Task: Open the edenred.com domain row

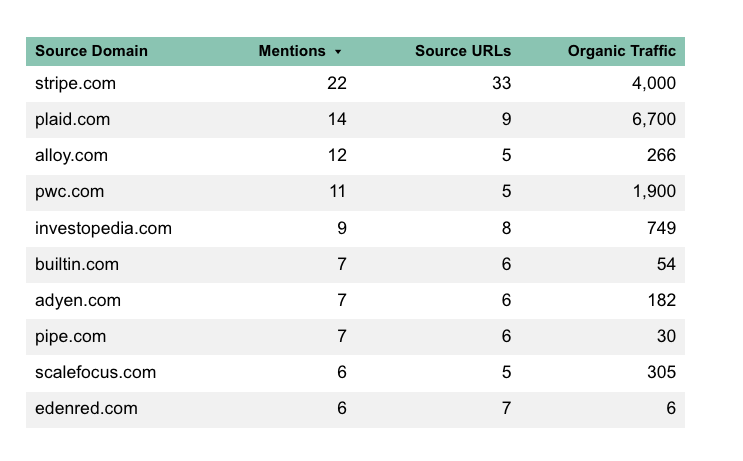Action: point(86,408)
